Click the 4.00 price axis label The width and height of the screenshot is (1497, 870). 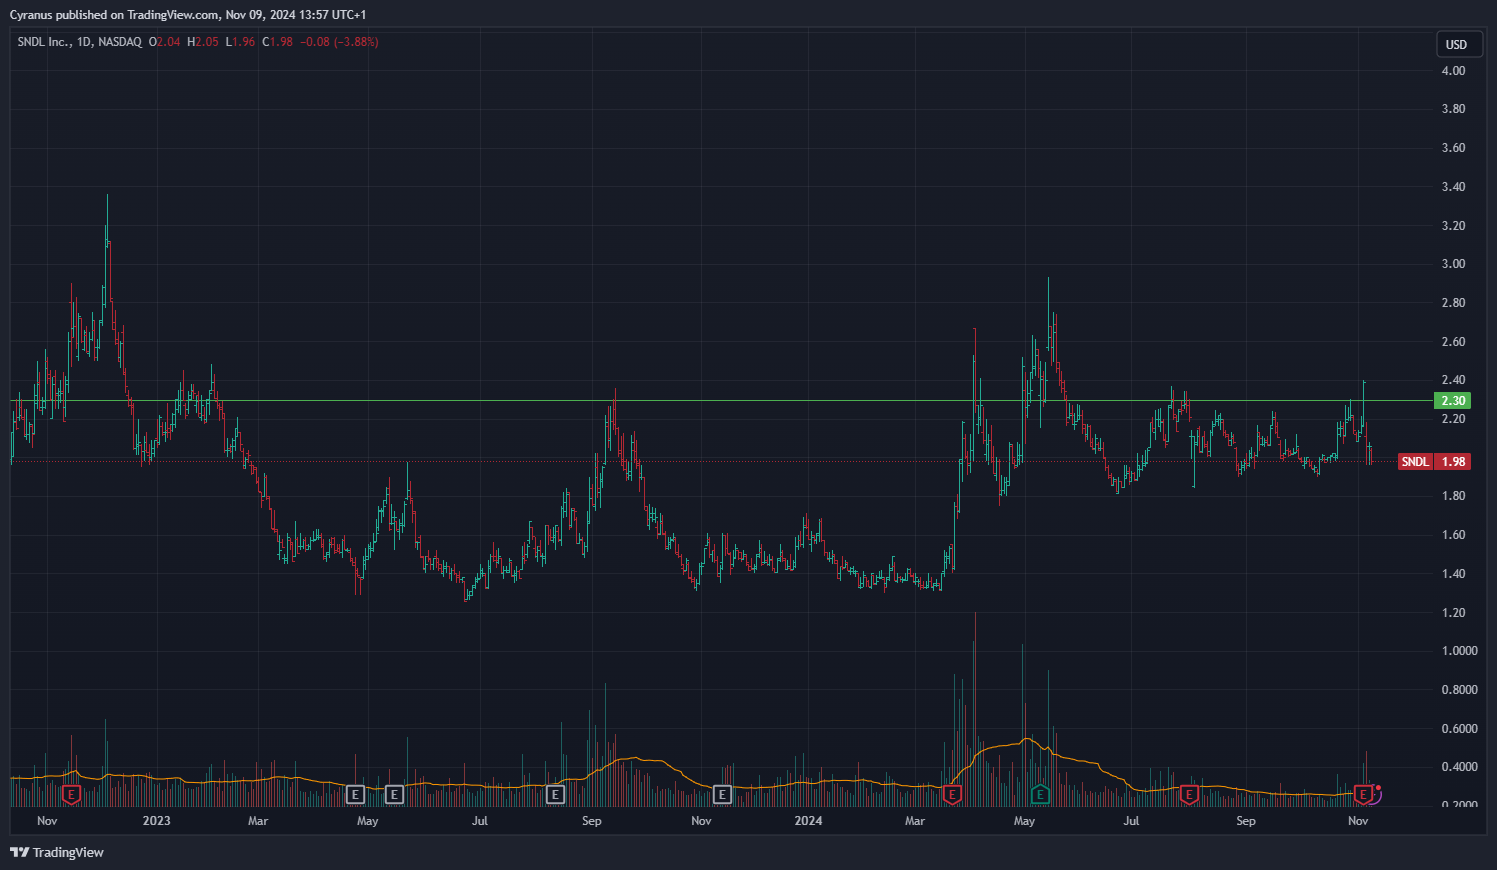pyautogui.click(x=1453, y=71)
